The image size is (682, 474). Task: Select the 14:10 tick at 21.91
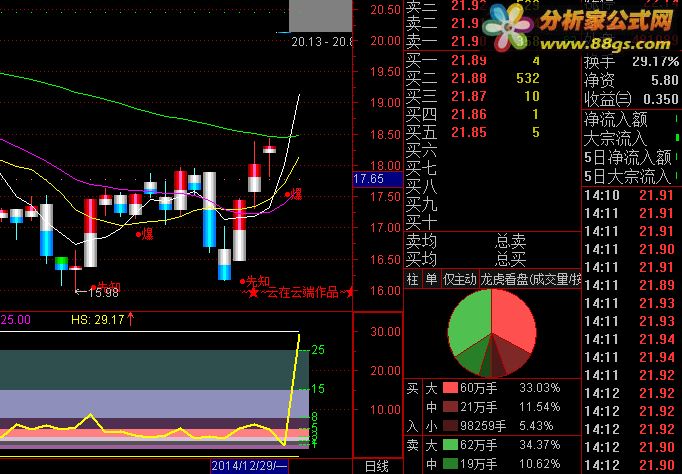631,195
